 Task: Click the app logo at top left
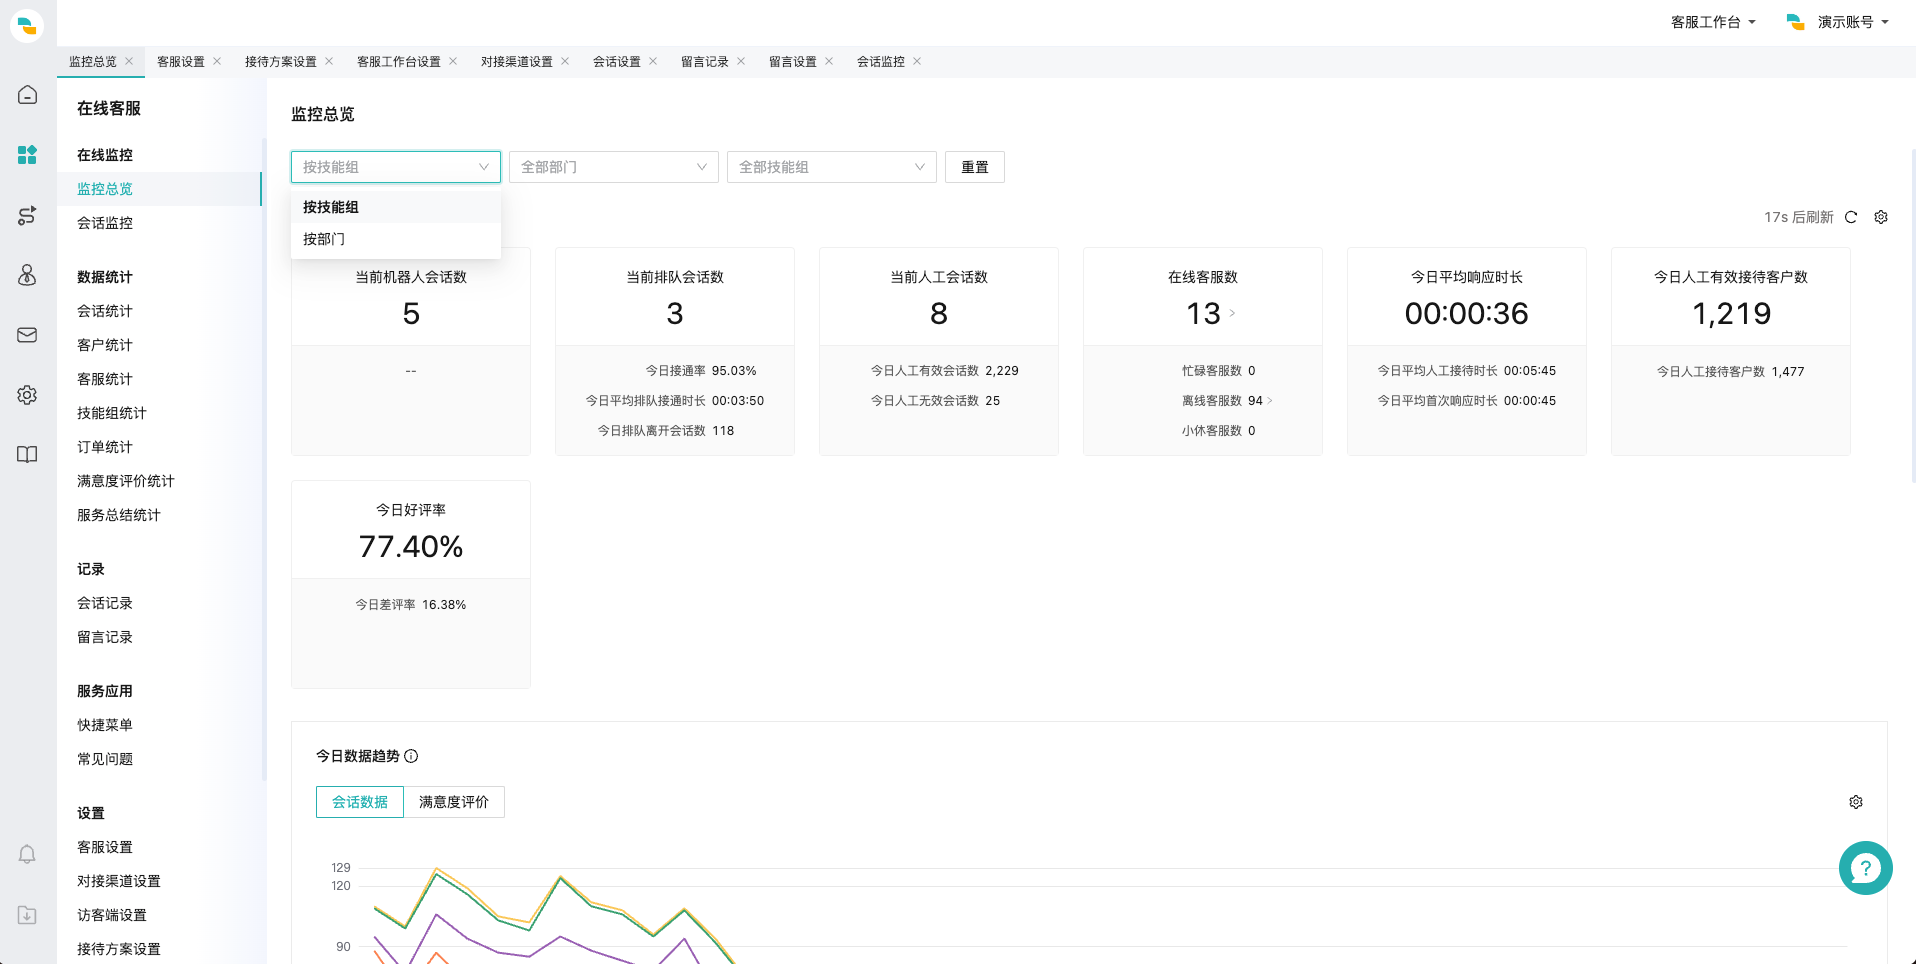[x=27, y=25]
